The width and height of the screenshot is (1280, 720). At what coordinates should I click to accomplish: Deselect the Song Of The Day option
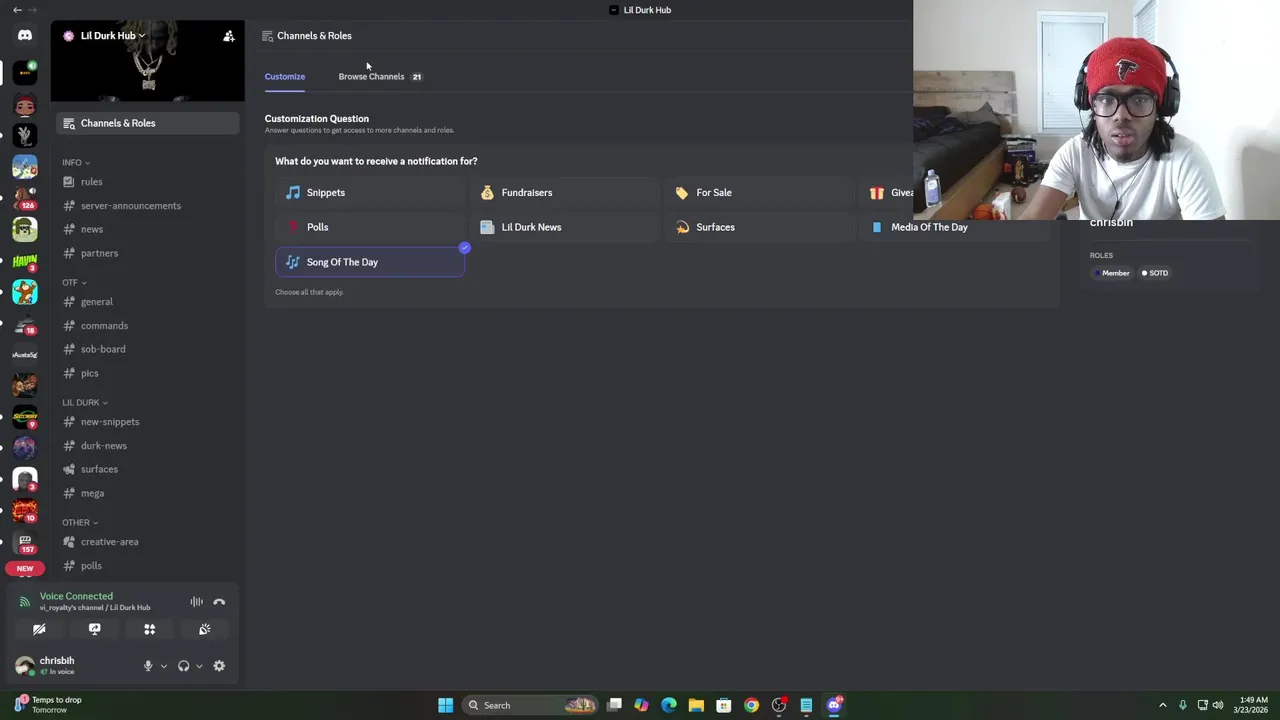coord(370,262)
